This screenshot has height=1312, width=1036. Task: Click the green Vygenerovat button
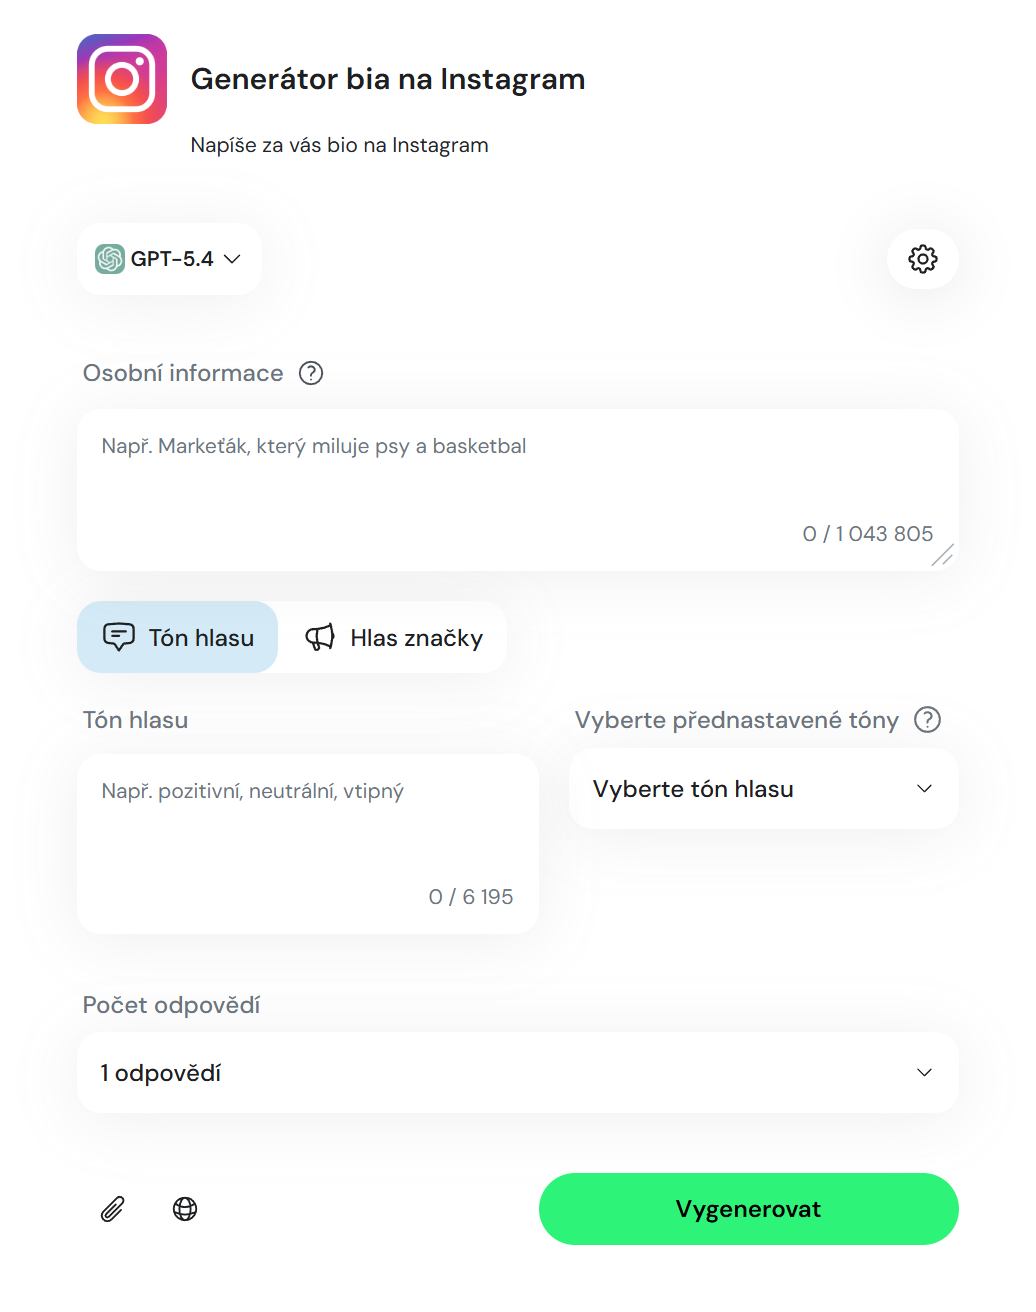click(749, 1209)
